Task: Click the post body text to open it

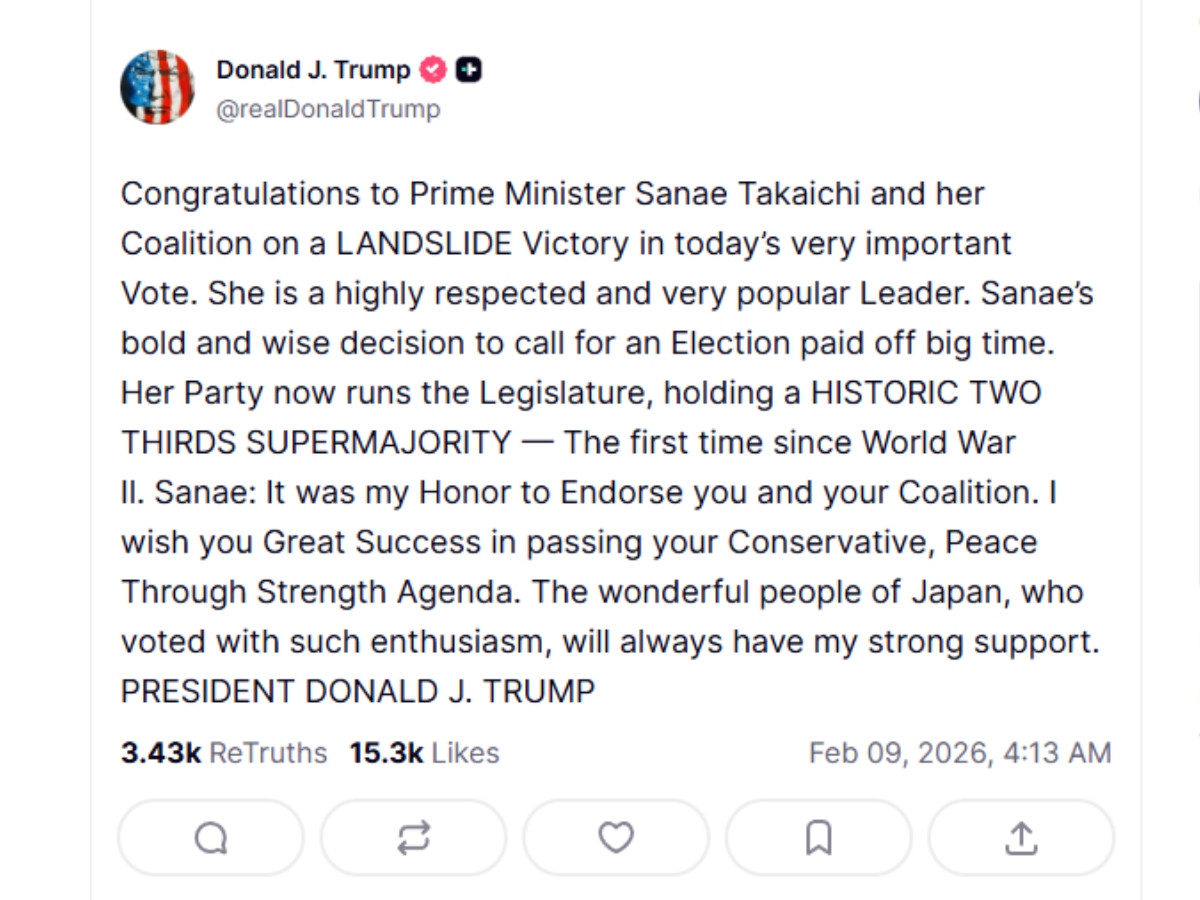Action: click(x=600, y=440)
